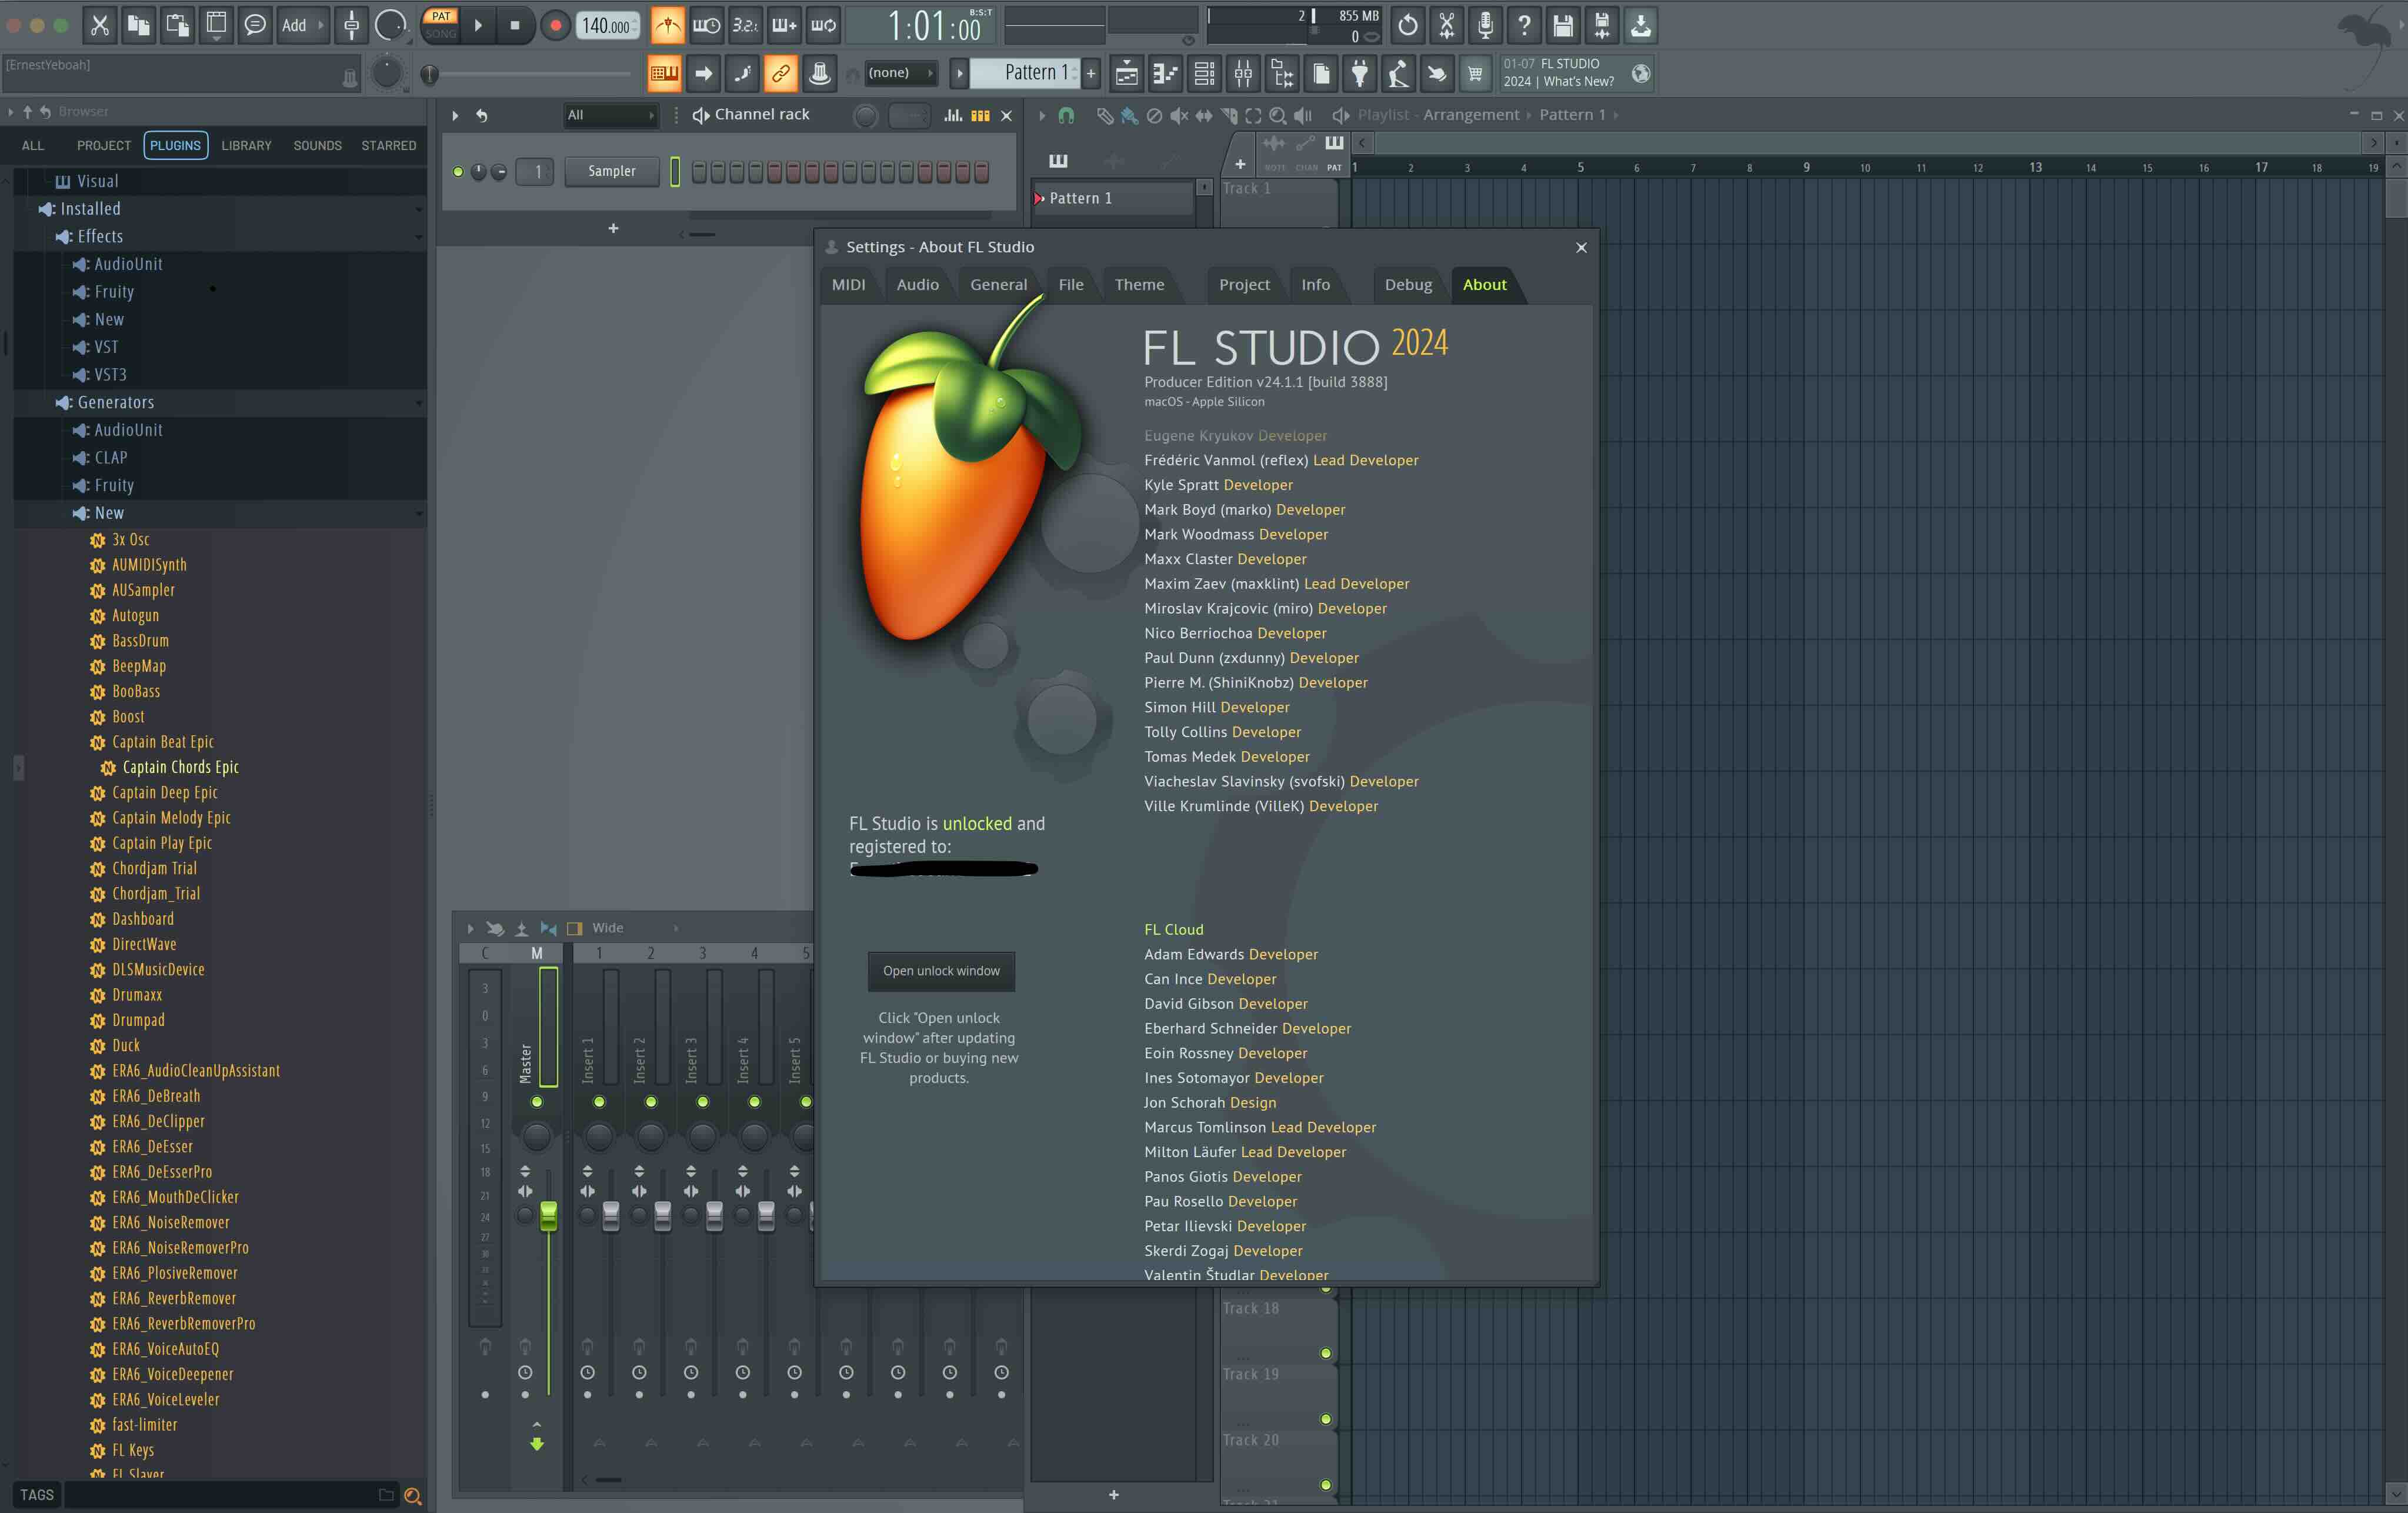Click the metronome icon in top toolbar
The image size is (2408, 1513).
[667, 25]
